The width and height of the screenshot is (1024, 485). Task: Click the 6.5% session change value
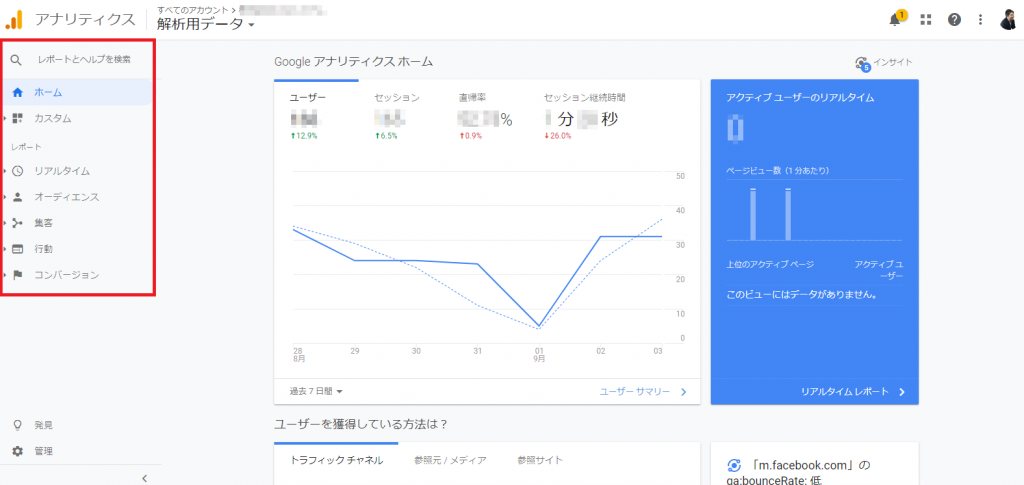point(385,136)
